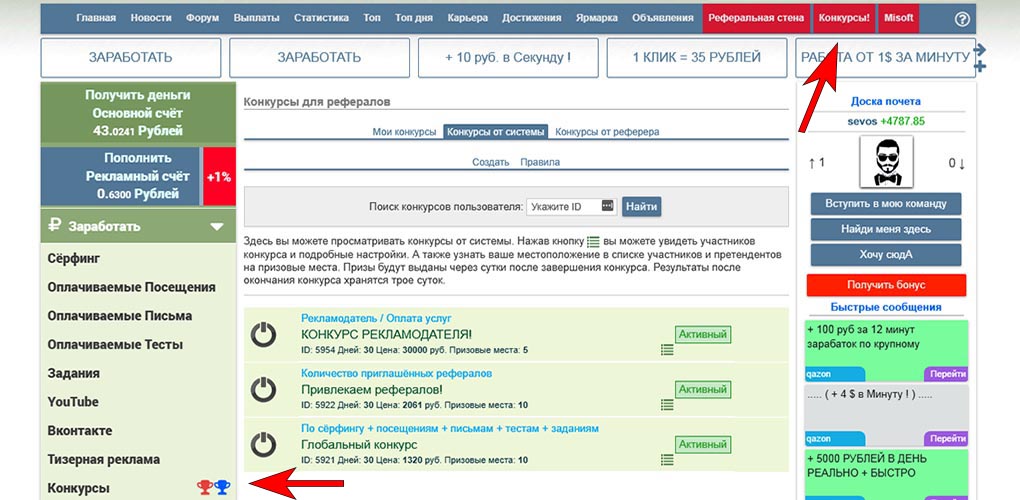Open the help question mark icon

[962, 19]
